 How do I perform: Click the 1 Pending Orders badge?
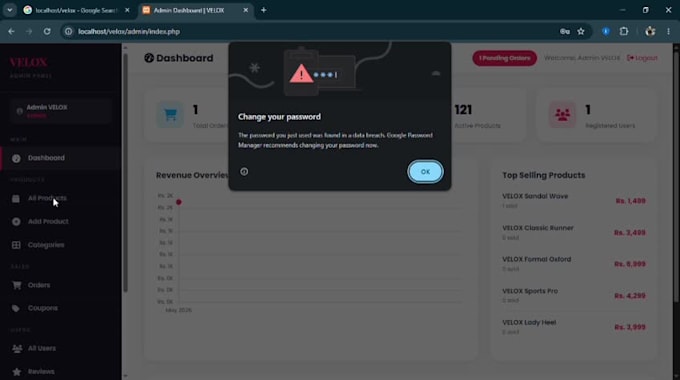click(504, 58)
